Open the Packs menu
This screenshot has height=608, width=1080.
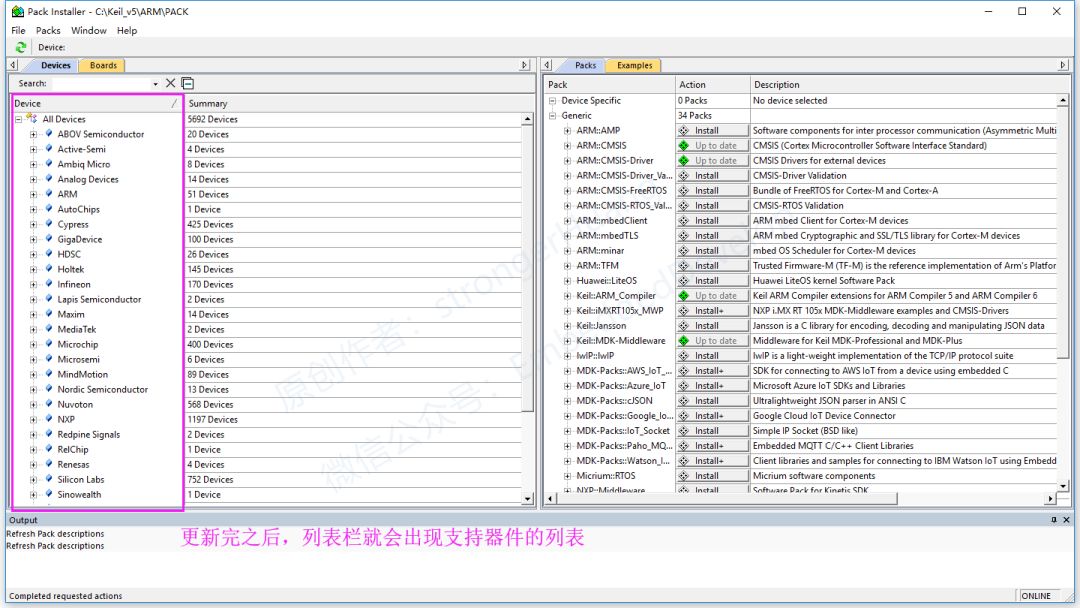click(48, 30)
